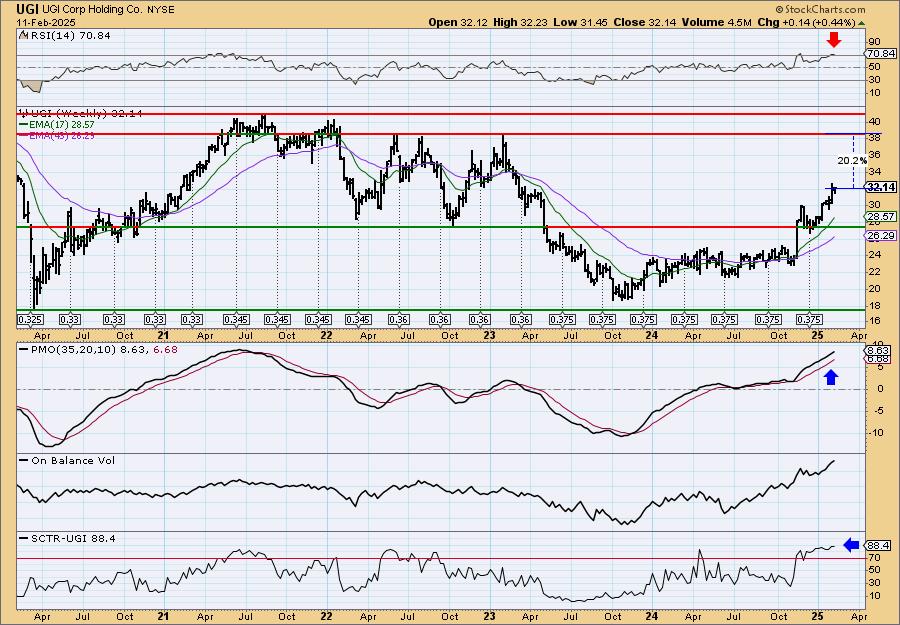Click the 6.68 PMO signal value tag
900x625 pixels.
[x=876, y=358]
